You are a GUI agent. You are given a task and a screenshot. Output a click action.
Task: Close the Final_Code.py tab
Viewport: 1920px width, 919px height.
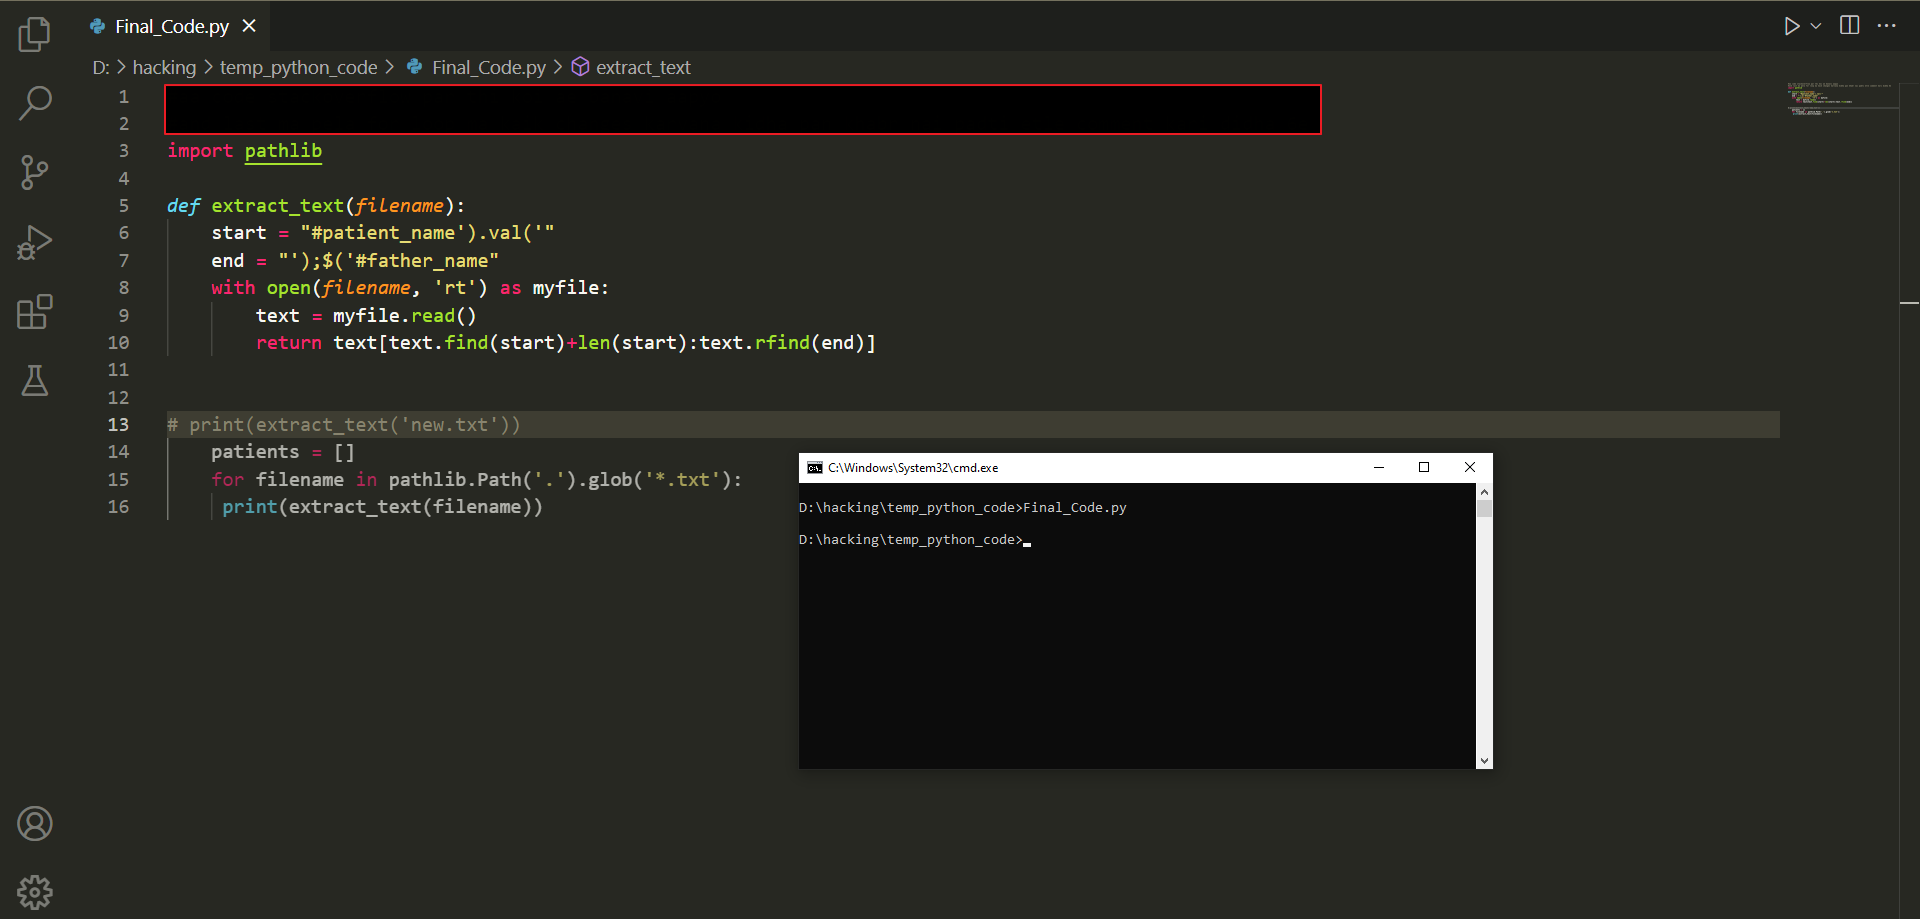coord(249,26)
